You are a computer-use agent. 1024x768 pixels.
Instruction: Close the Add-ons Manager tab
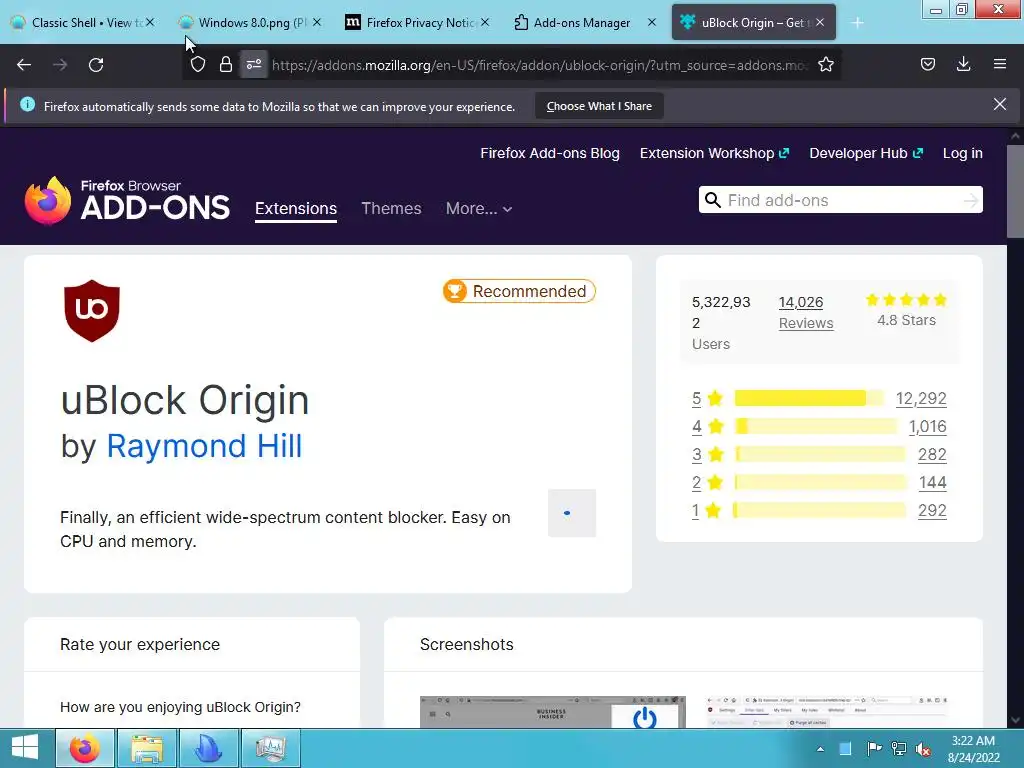tap(651, 22)
